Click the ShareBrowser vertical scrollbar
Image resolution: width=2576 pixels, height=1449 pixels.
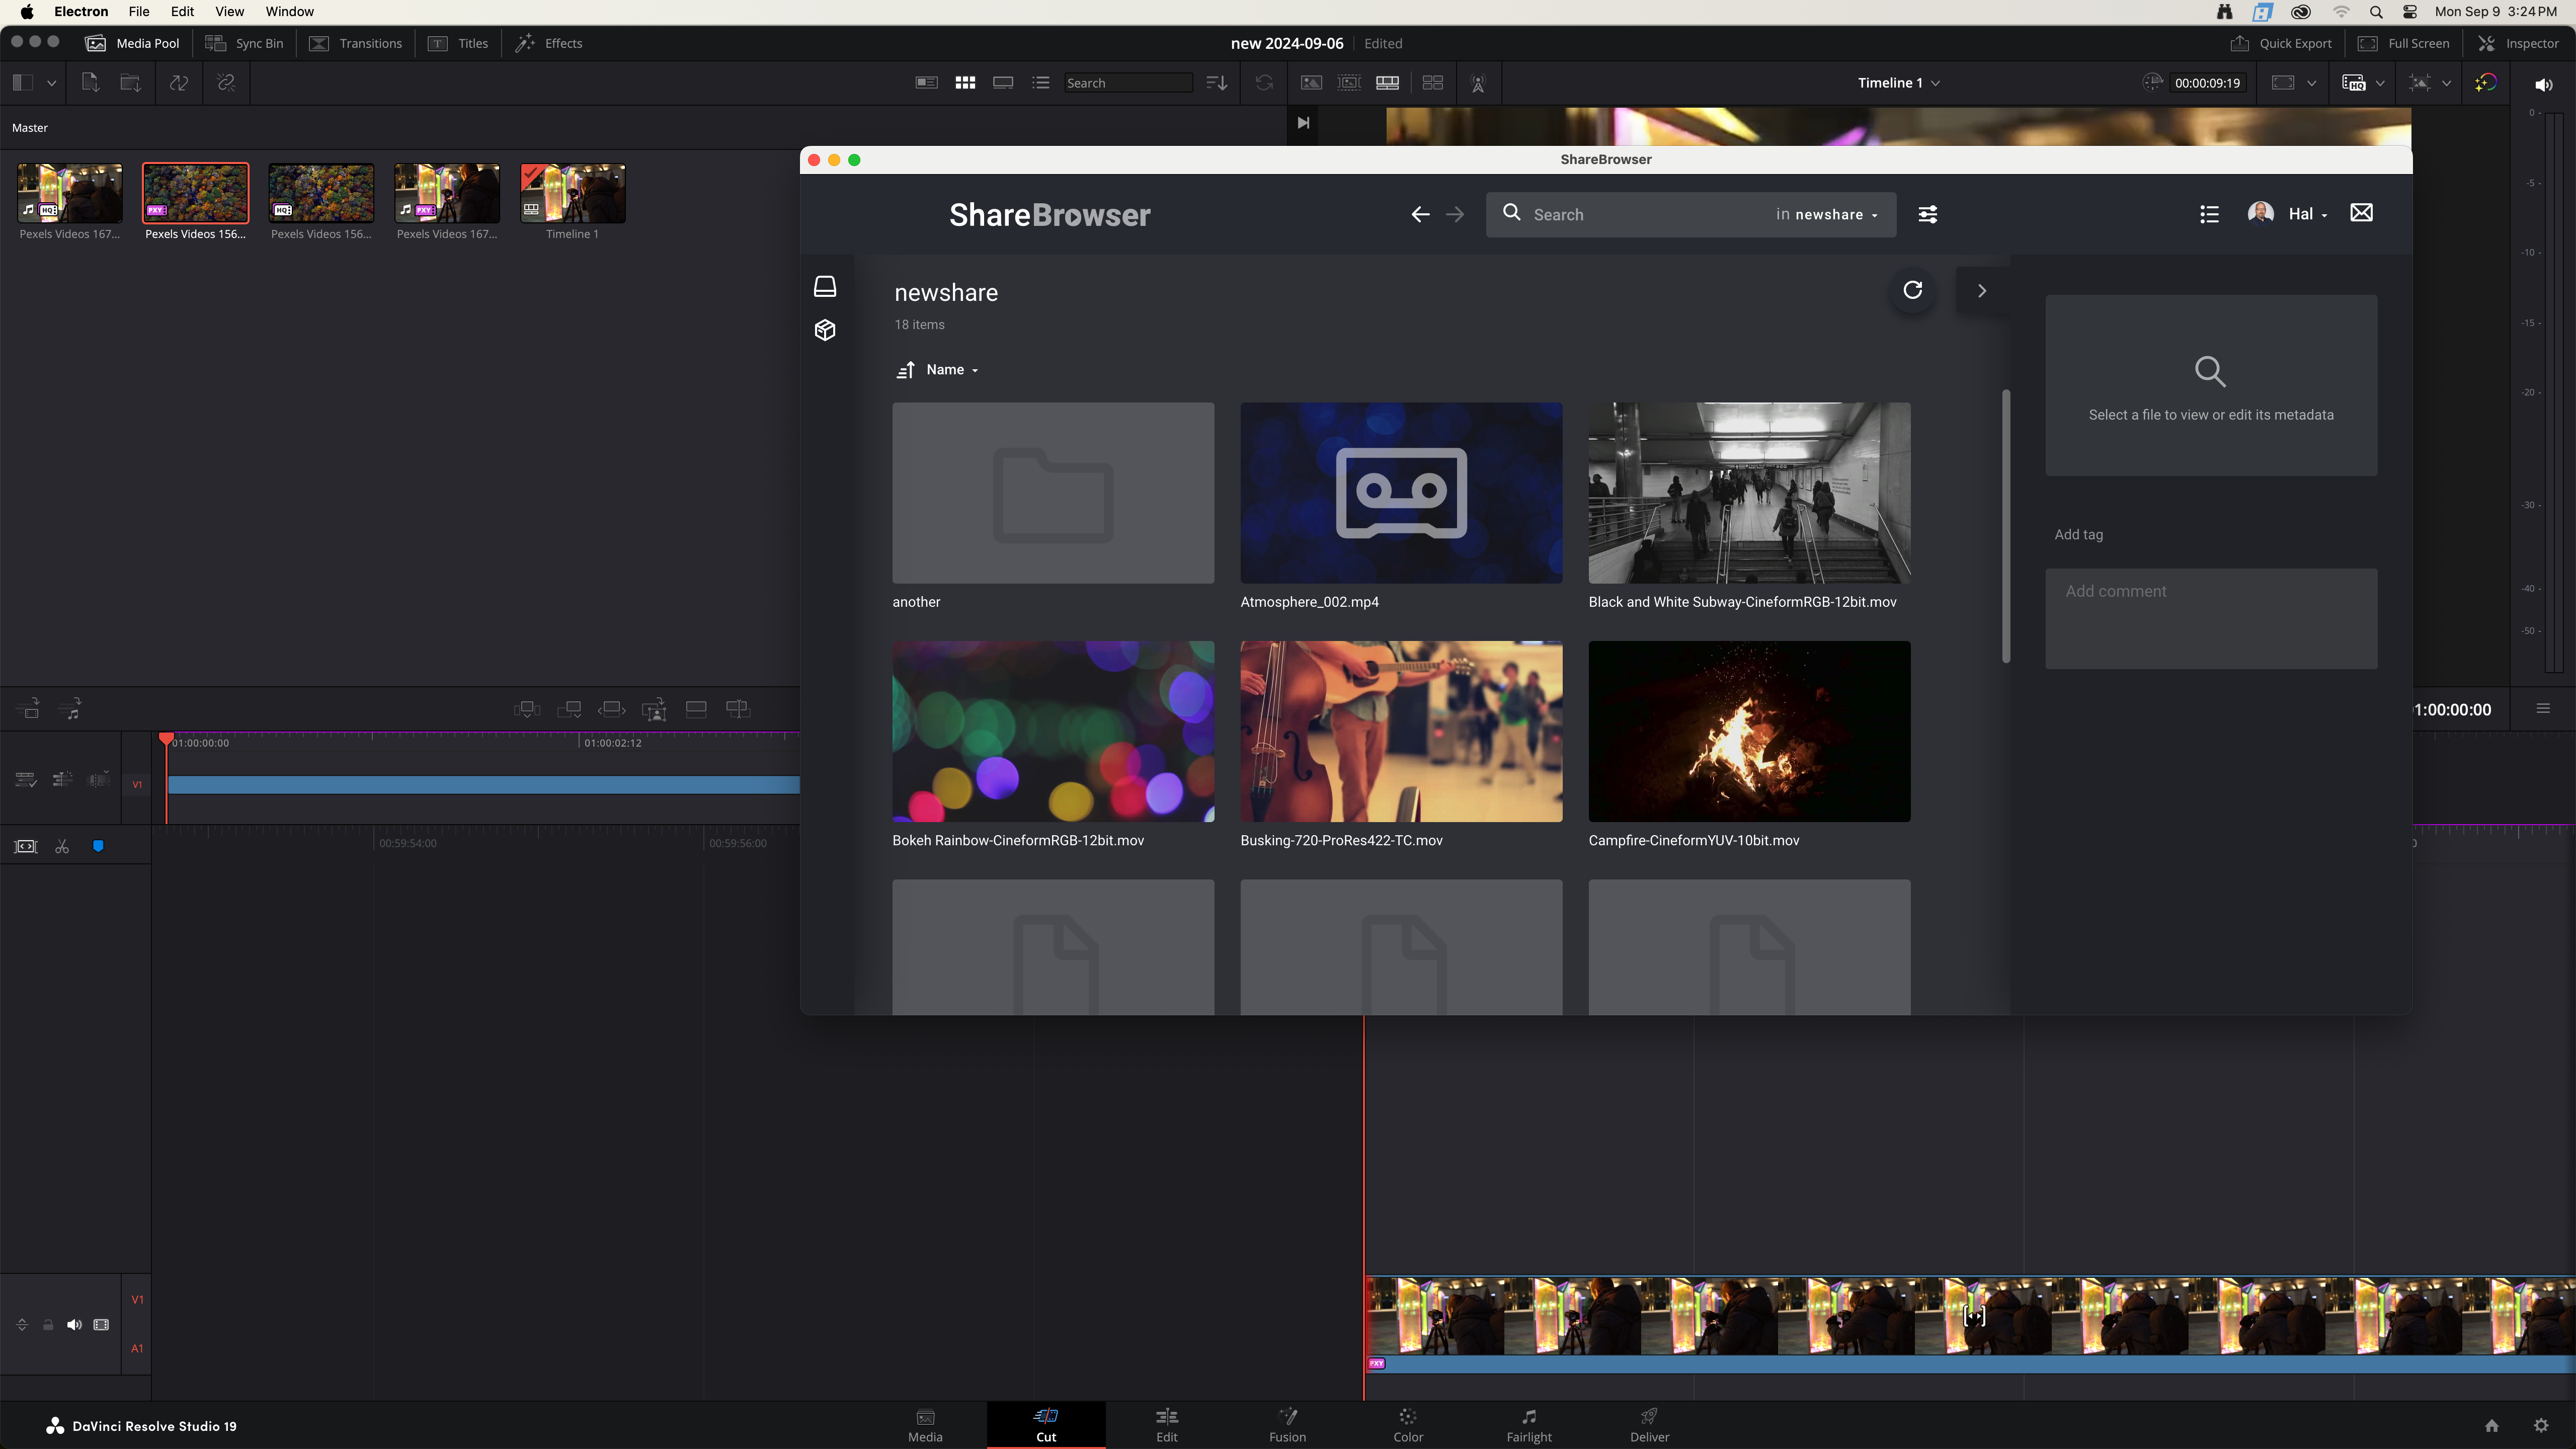(2005, 526)
